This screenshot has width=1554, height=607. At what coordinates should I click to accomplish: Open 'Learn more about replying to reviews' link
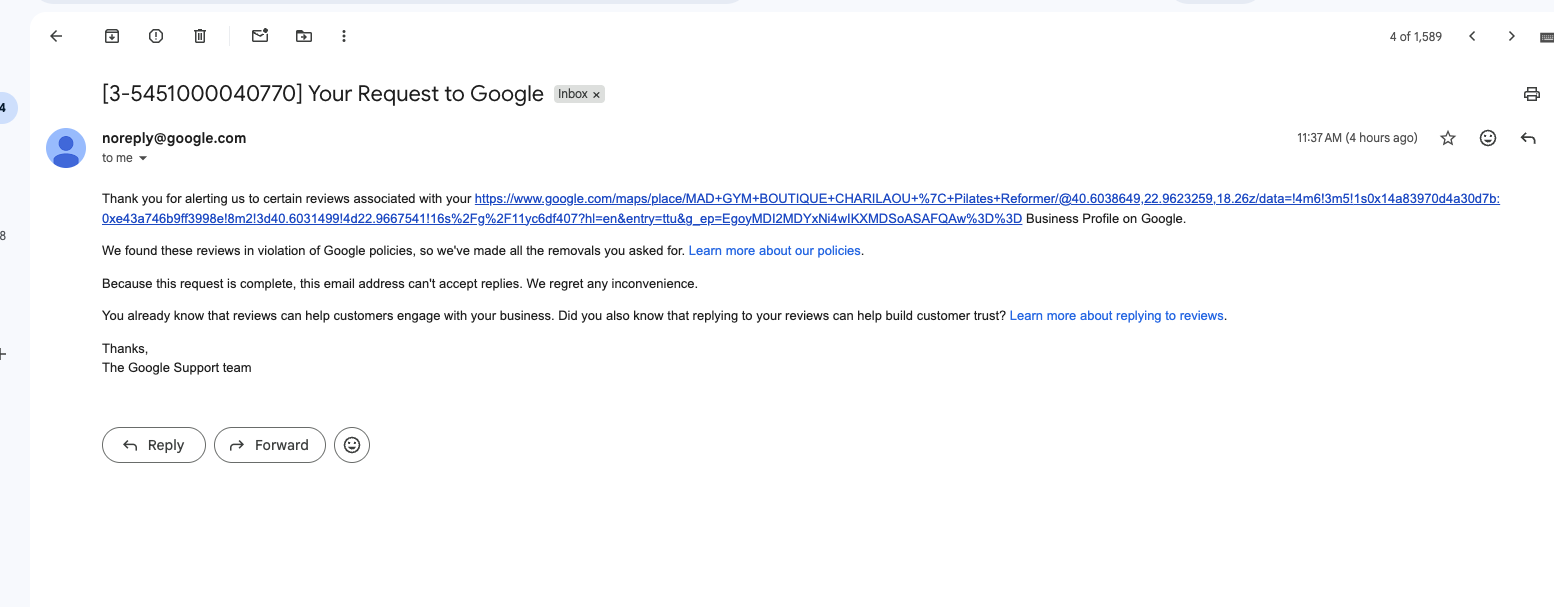click(x=1117, y=316)
